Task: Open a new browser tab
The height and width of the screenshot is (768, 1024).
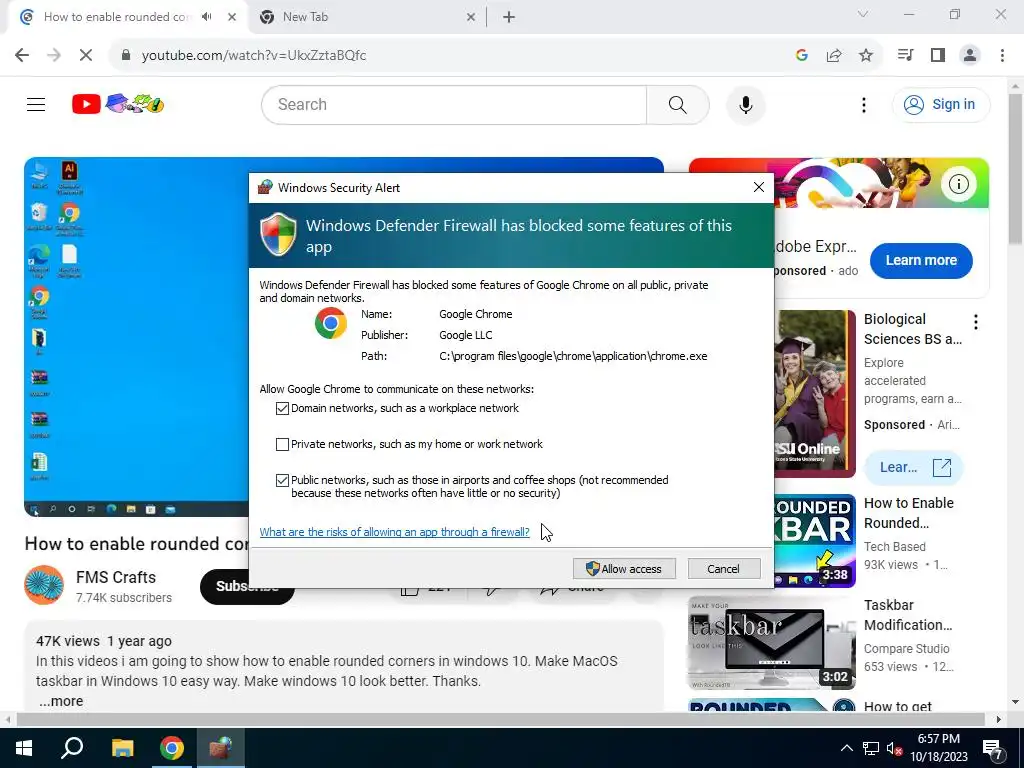Action: pyautogui.click(x=509, y=17)
